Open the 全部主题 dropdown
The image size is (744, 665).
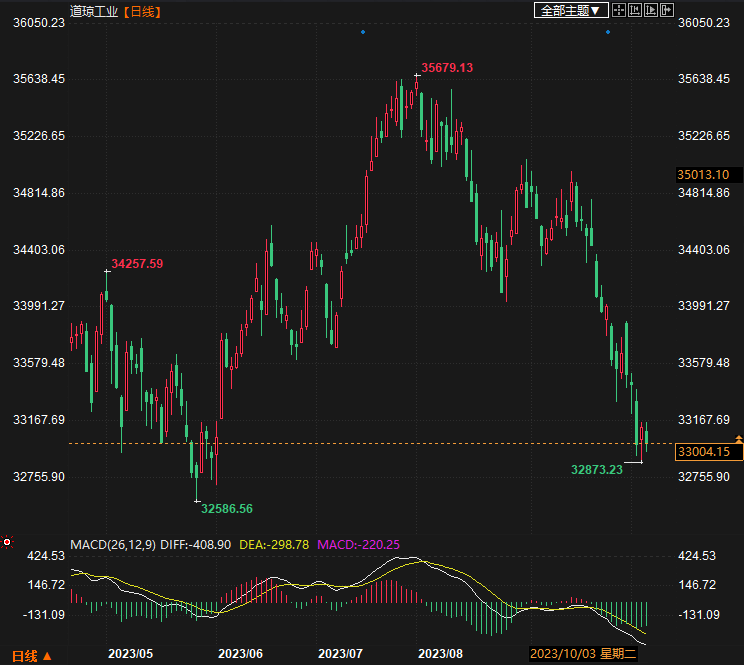click(x=571, y=10)
